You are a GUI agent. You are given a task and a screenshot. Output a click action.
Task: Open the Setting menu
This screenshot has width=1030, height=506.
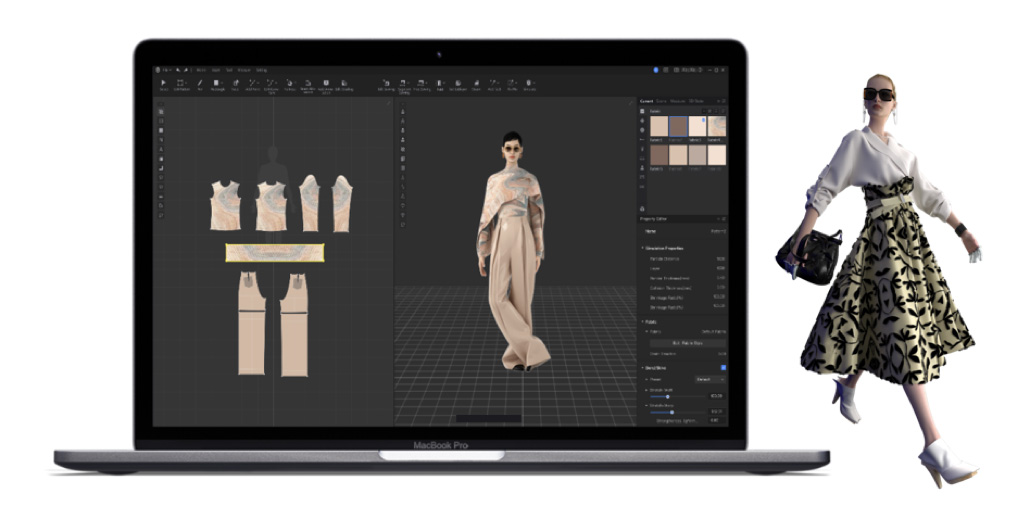point(261,70)
